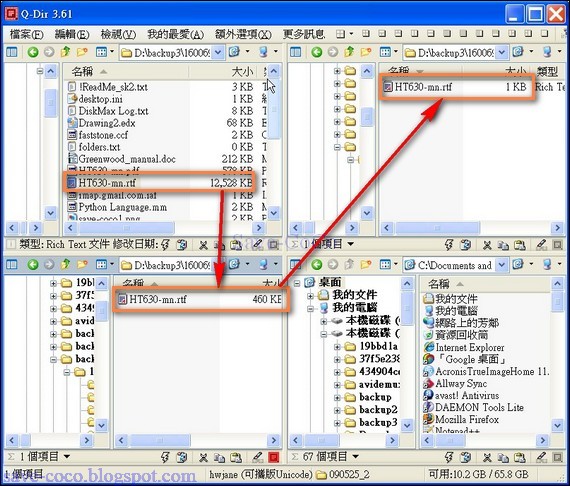Open the 編輯(E) menu

click(x=72, y=35)
